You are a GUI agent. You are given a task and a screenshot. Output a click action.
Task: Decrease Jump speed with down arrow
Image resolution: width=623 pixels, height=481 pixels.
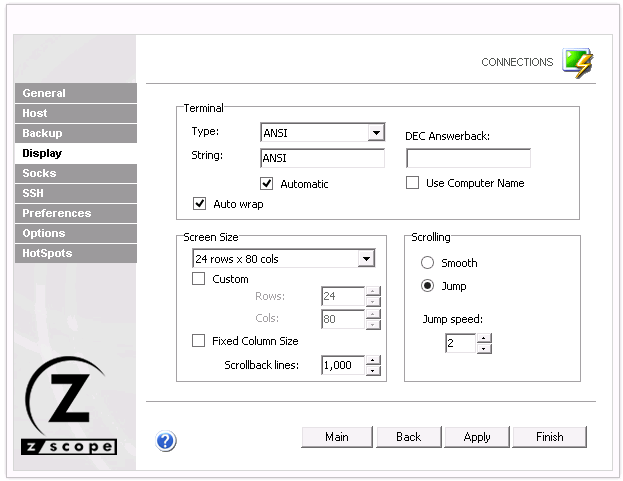click(484, 348)
